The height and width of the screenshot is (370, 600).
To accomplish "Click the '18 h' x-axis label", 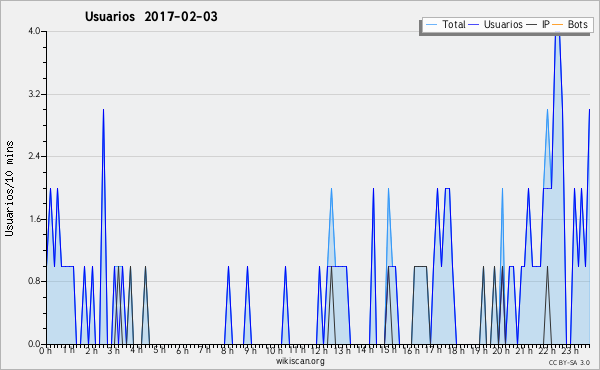I will pyautogui.click(x=456, y=350).
